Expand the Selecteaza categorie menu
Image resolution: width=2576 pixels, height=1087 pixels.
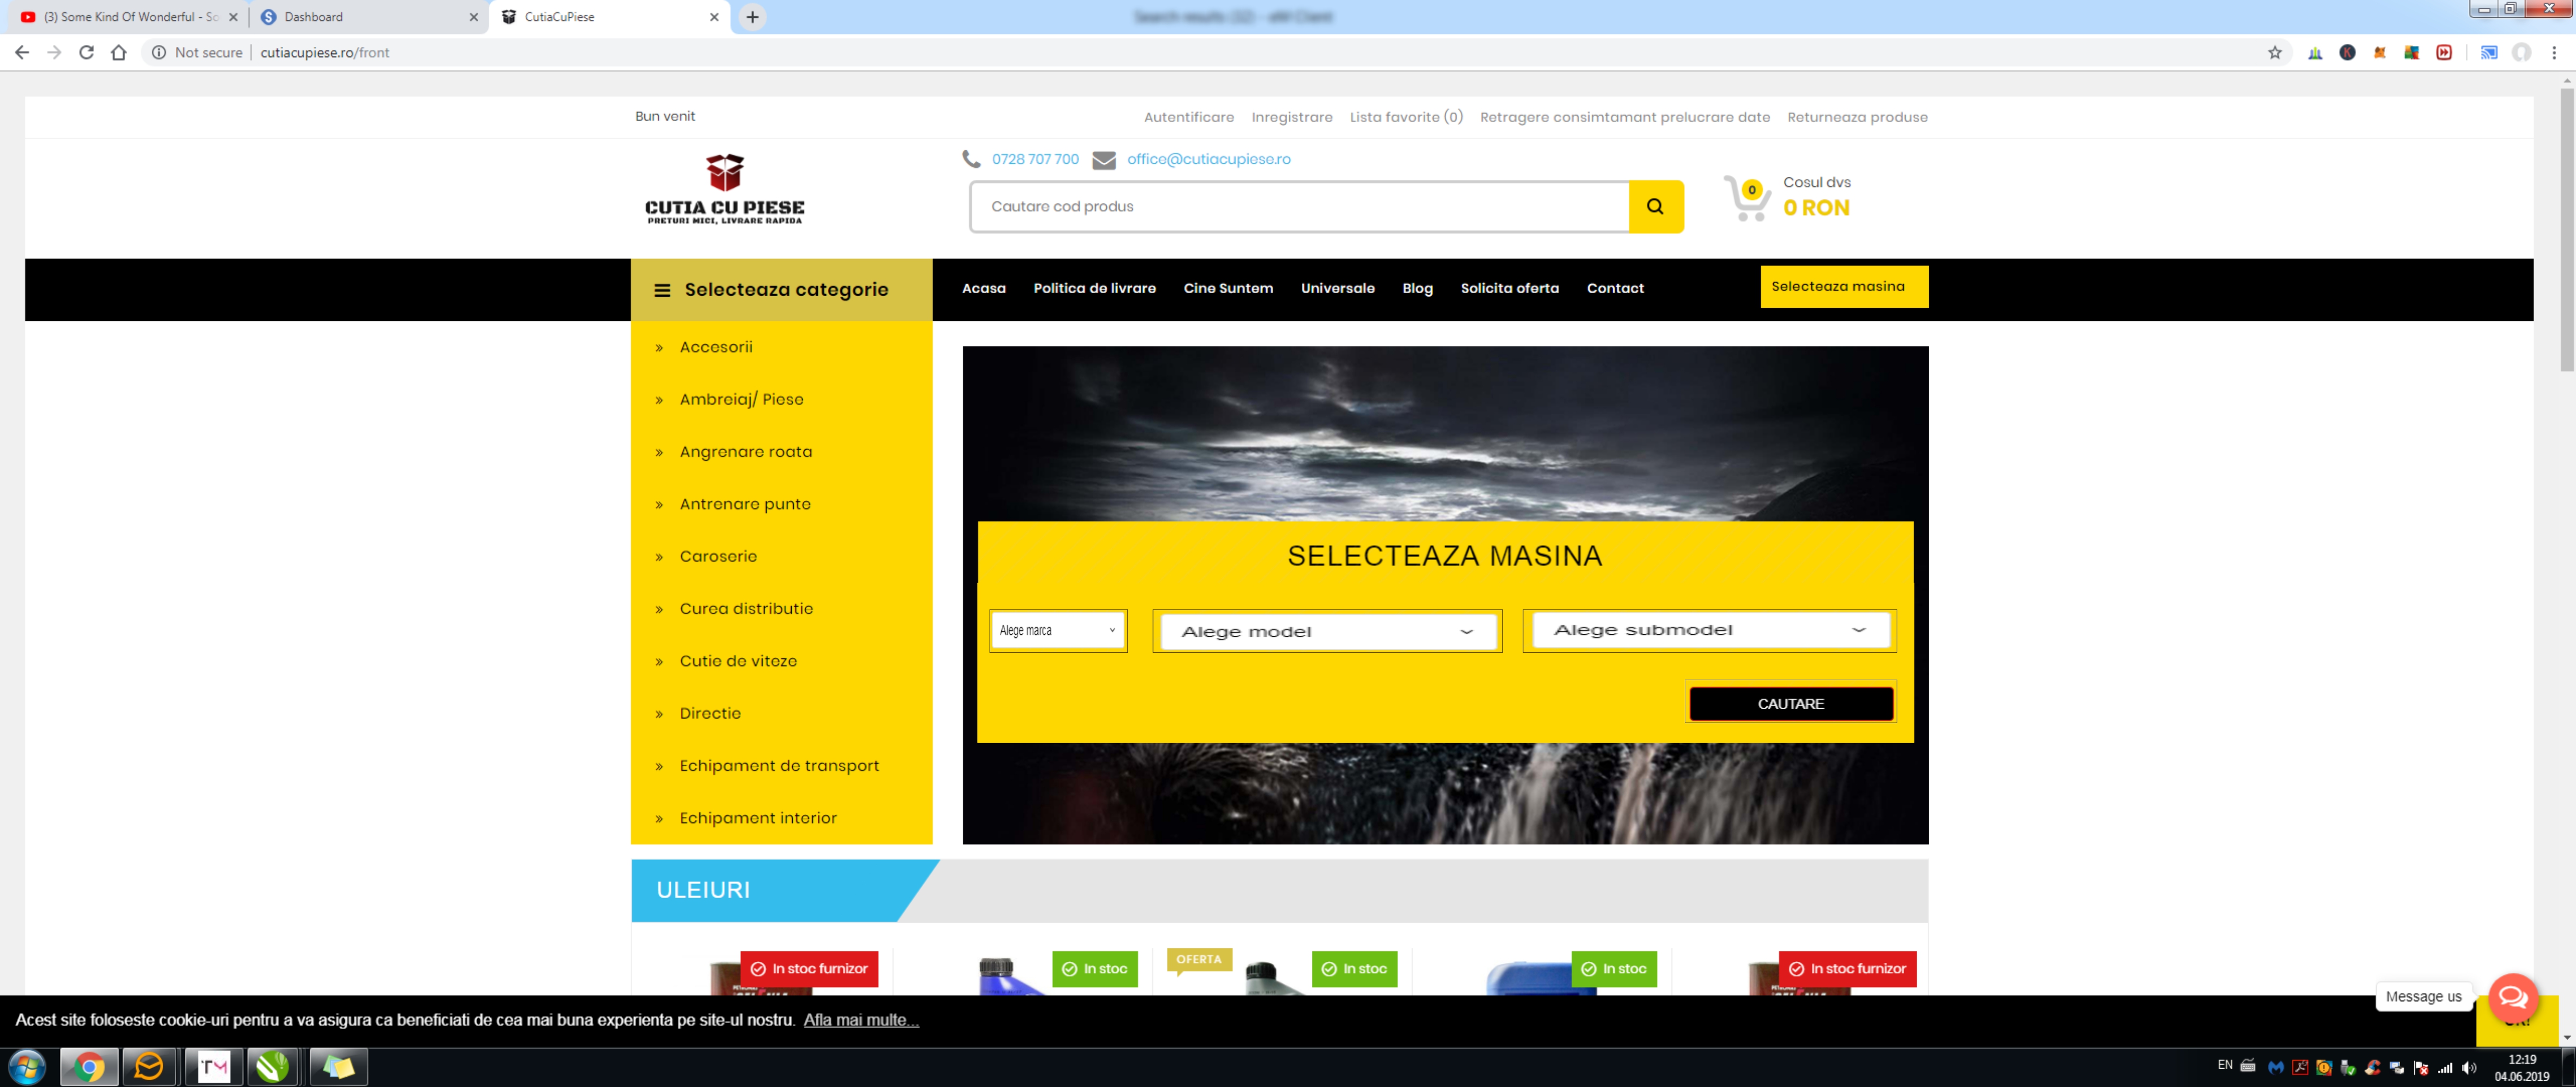(x=781, y=290)
